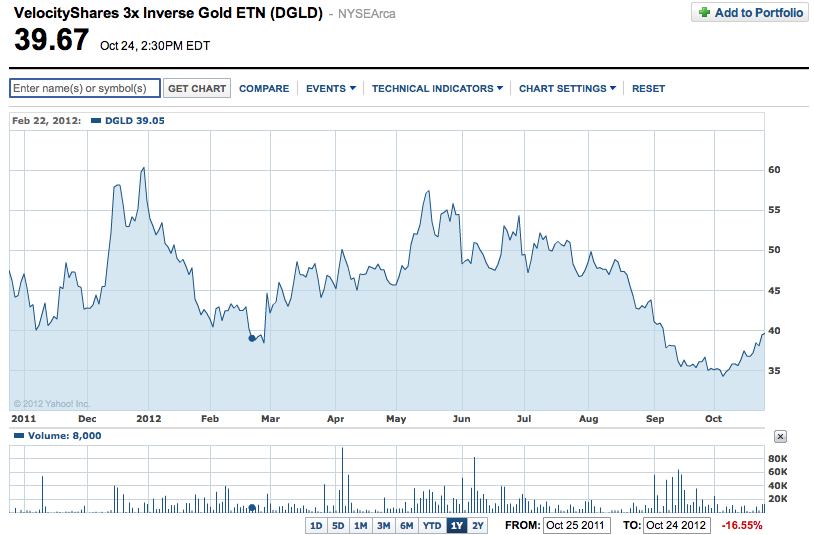Open the CHART SETTINGS dropdown
The image size is (815, 535).
567,88
